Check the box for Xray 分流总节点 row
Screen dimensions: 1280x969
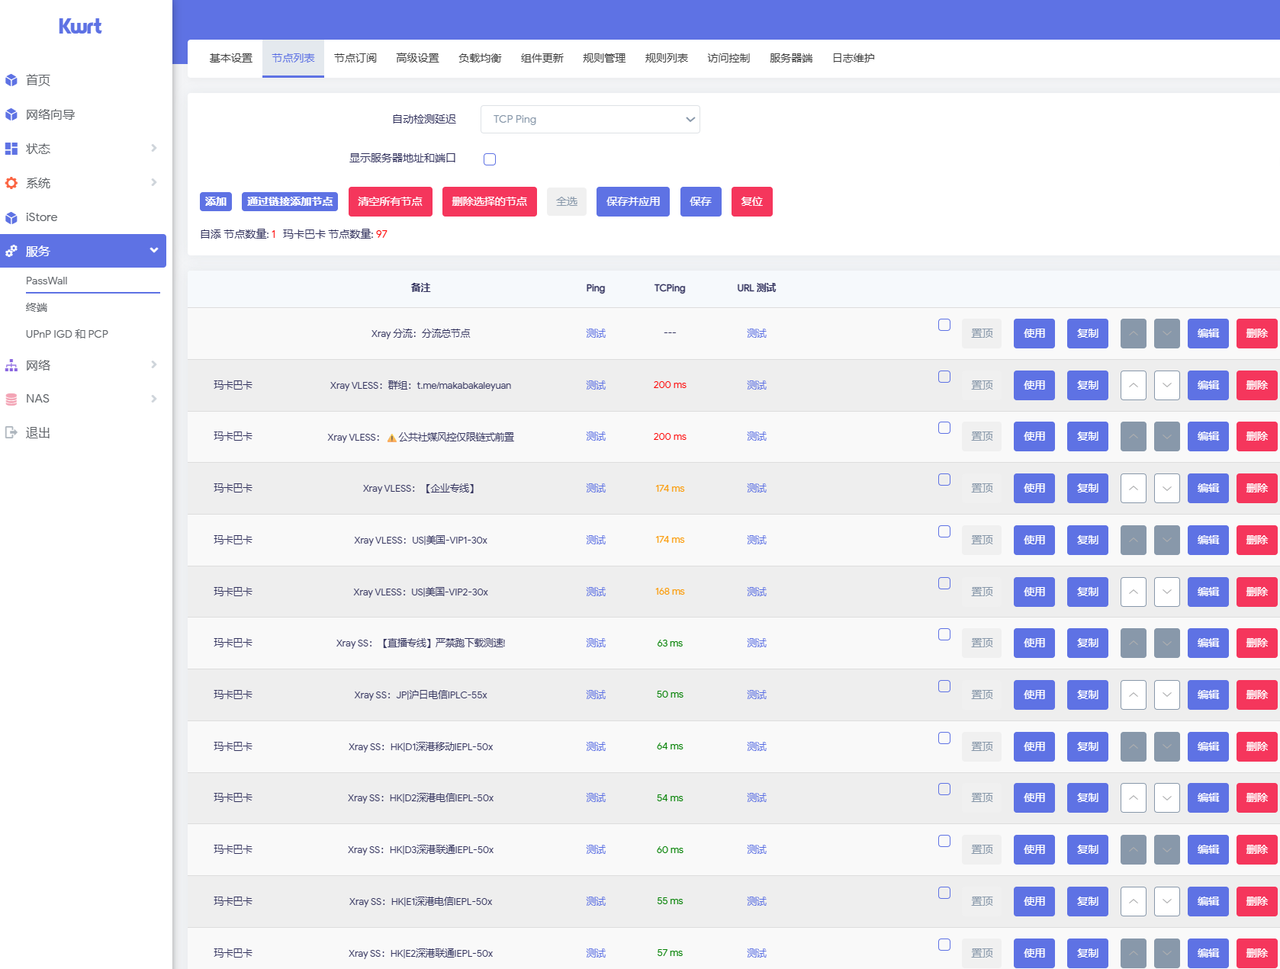coord(944,325)
